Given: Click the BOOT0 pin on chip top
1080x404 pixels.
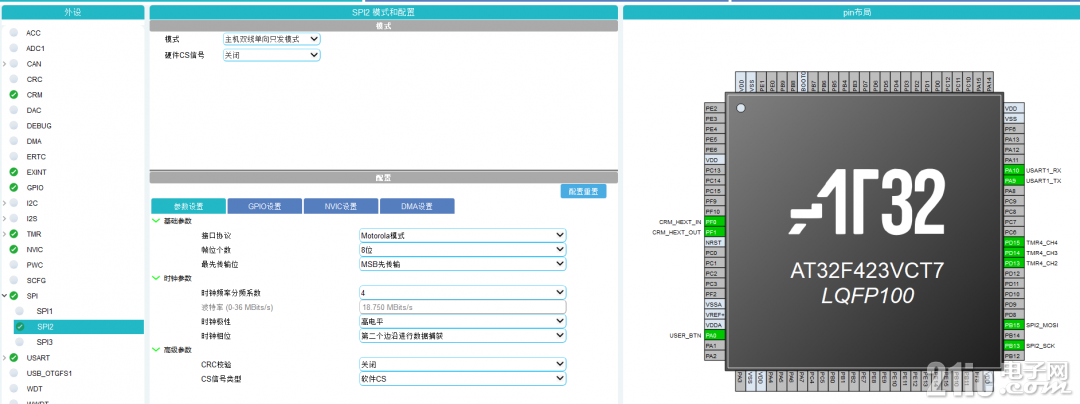Looking at the screenshot, I should (802, 82).
